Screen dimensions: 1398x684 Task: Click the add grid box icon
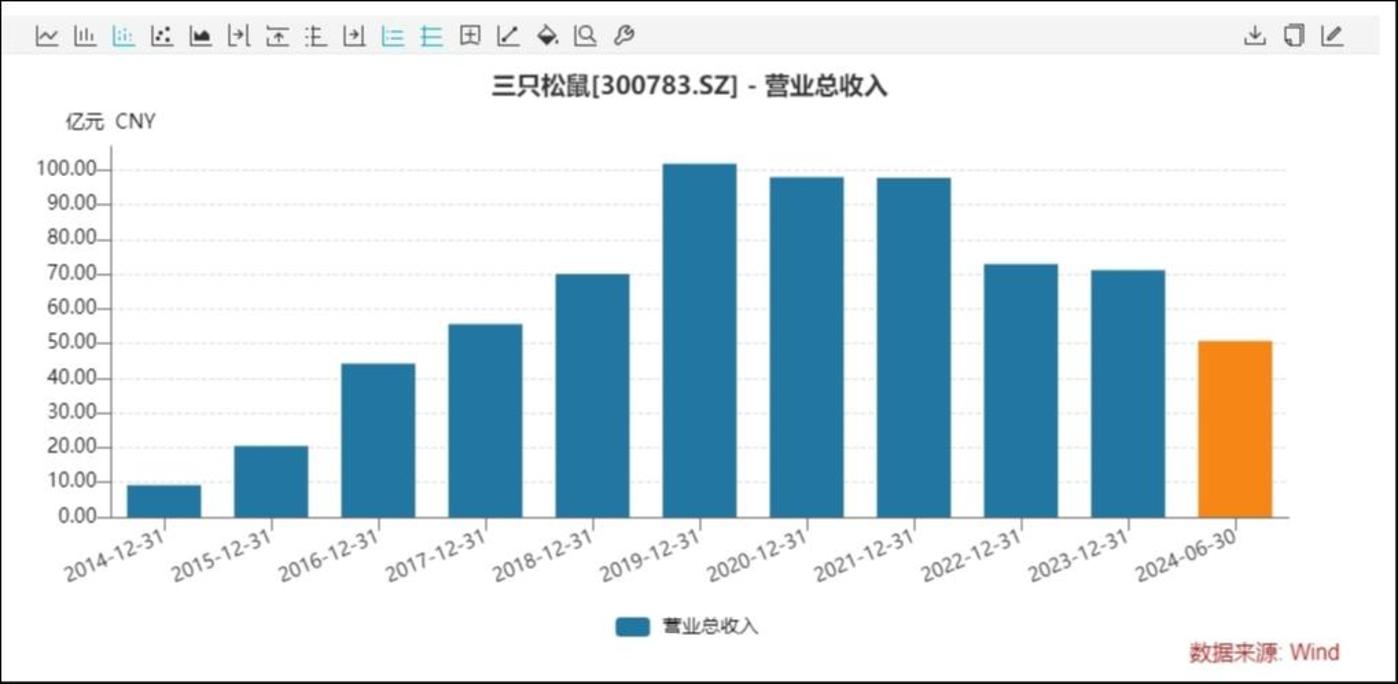pyautogui.click(x=470, y=36)
